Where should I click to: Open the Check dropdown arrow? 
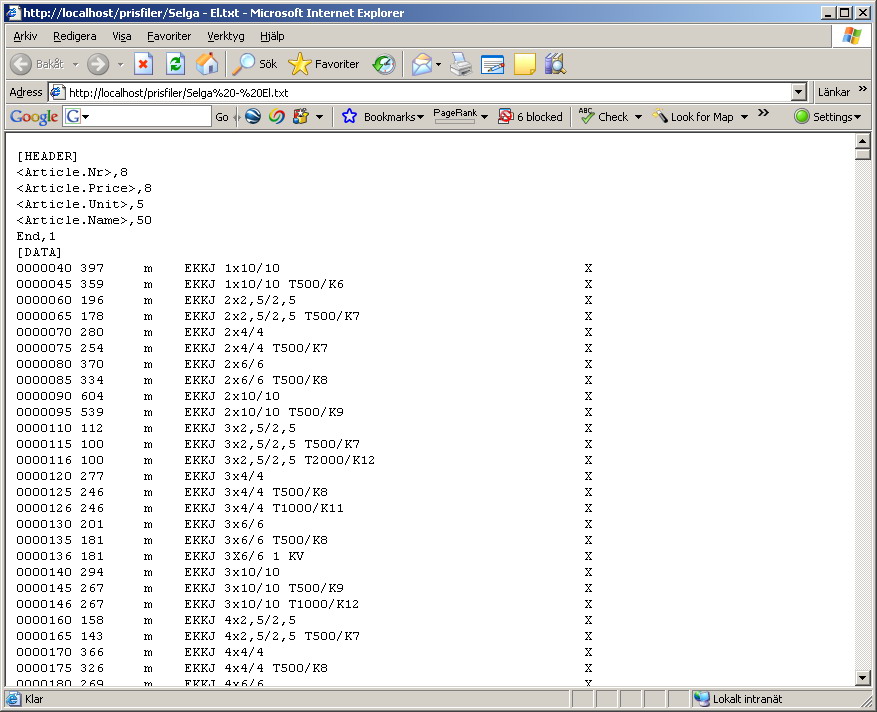pyautogui.click(x=638, y=117)
